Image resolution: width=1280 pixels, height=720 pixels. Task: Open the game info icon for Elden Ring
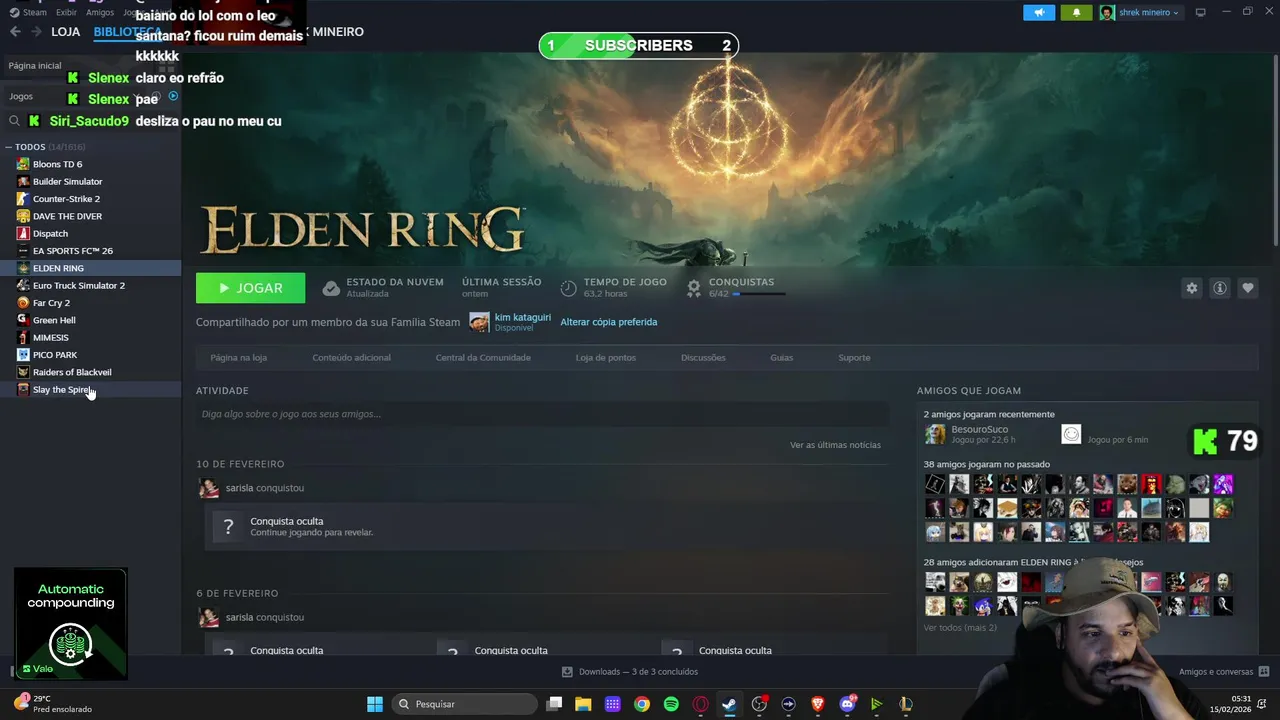coord(1219,288)
